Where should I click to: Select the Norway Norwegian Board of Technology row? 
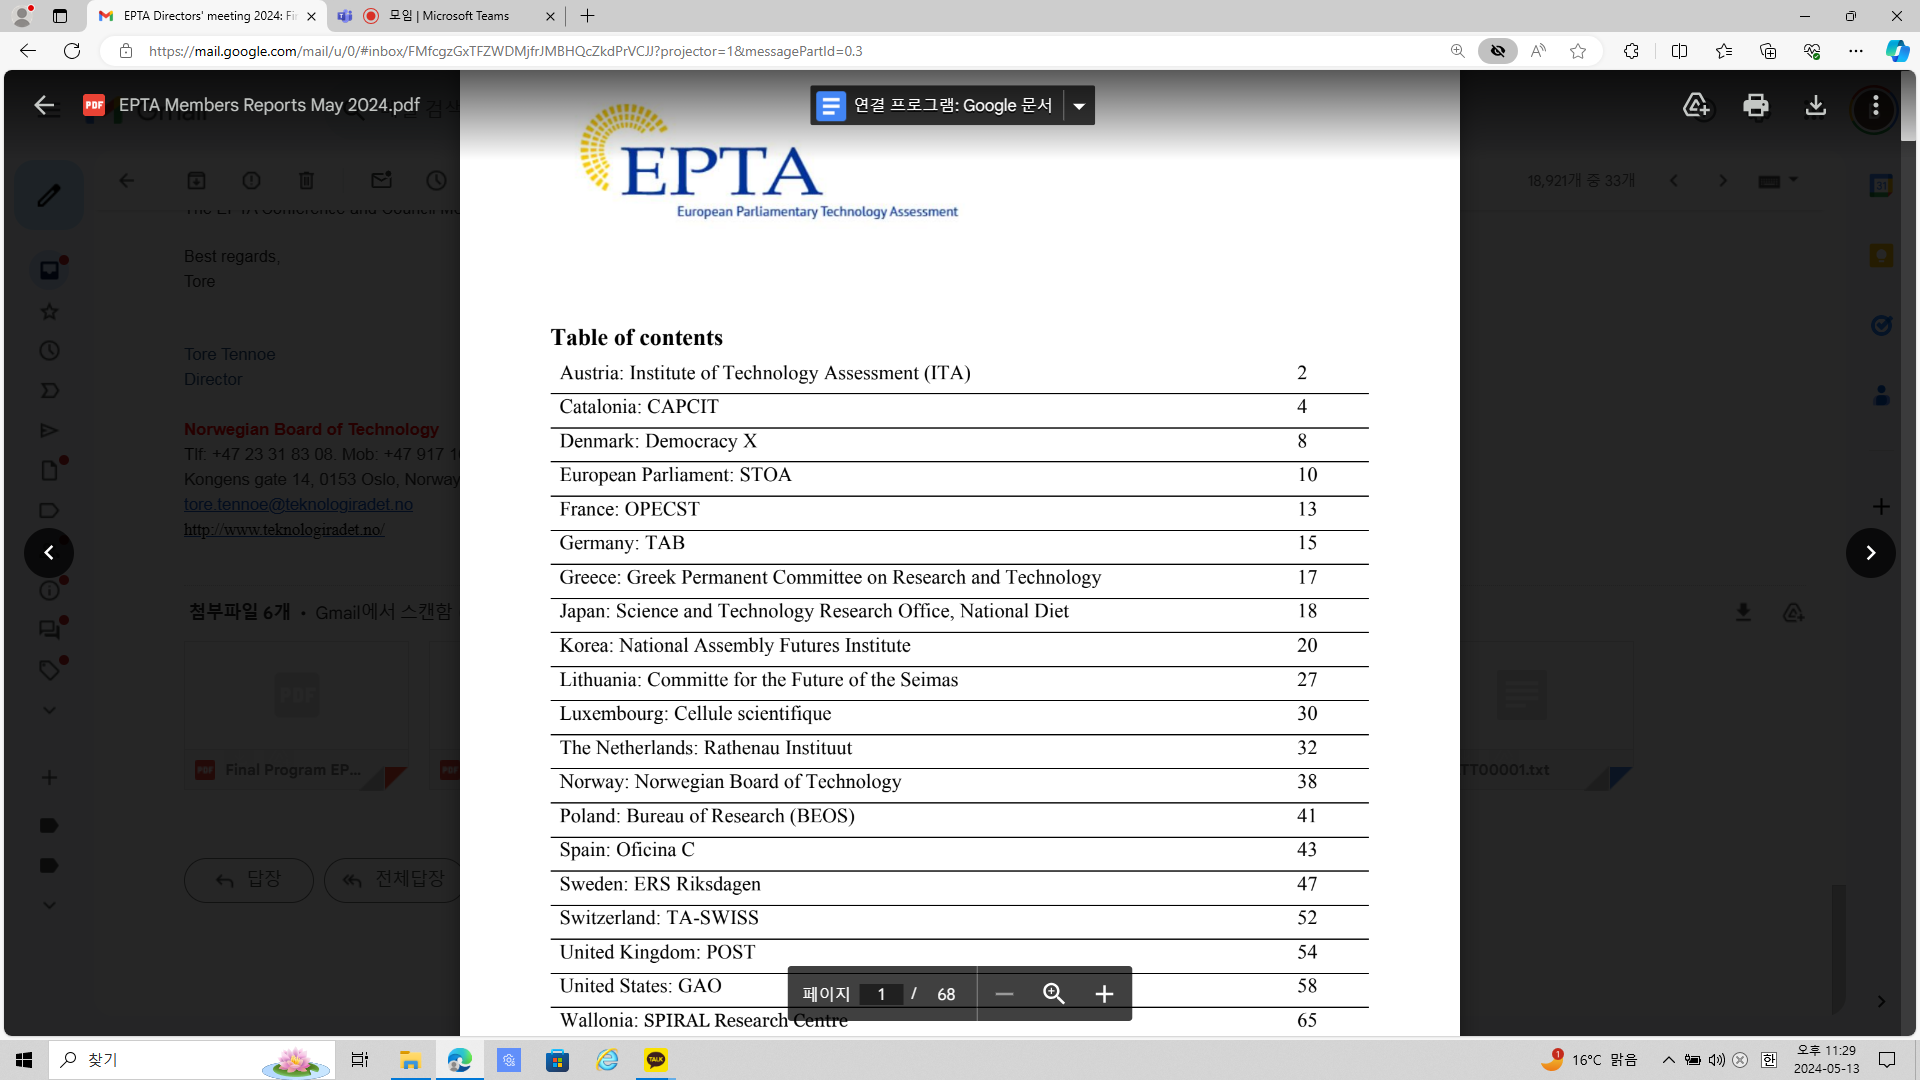960,782
